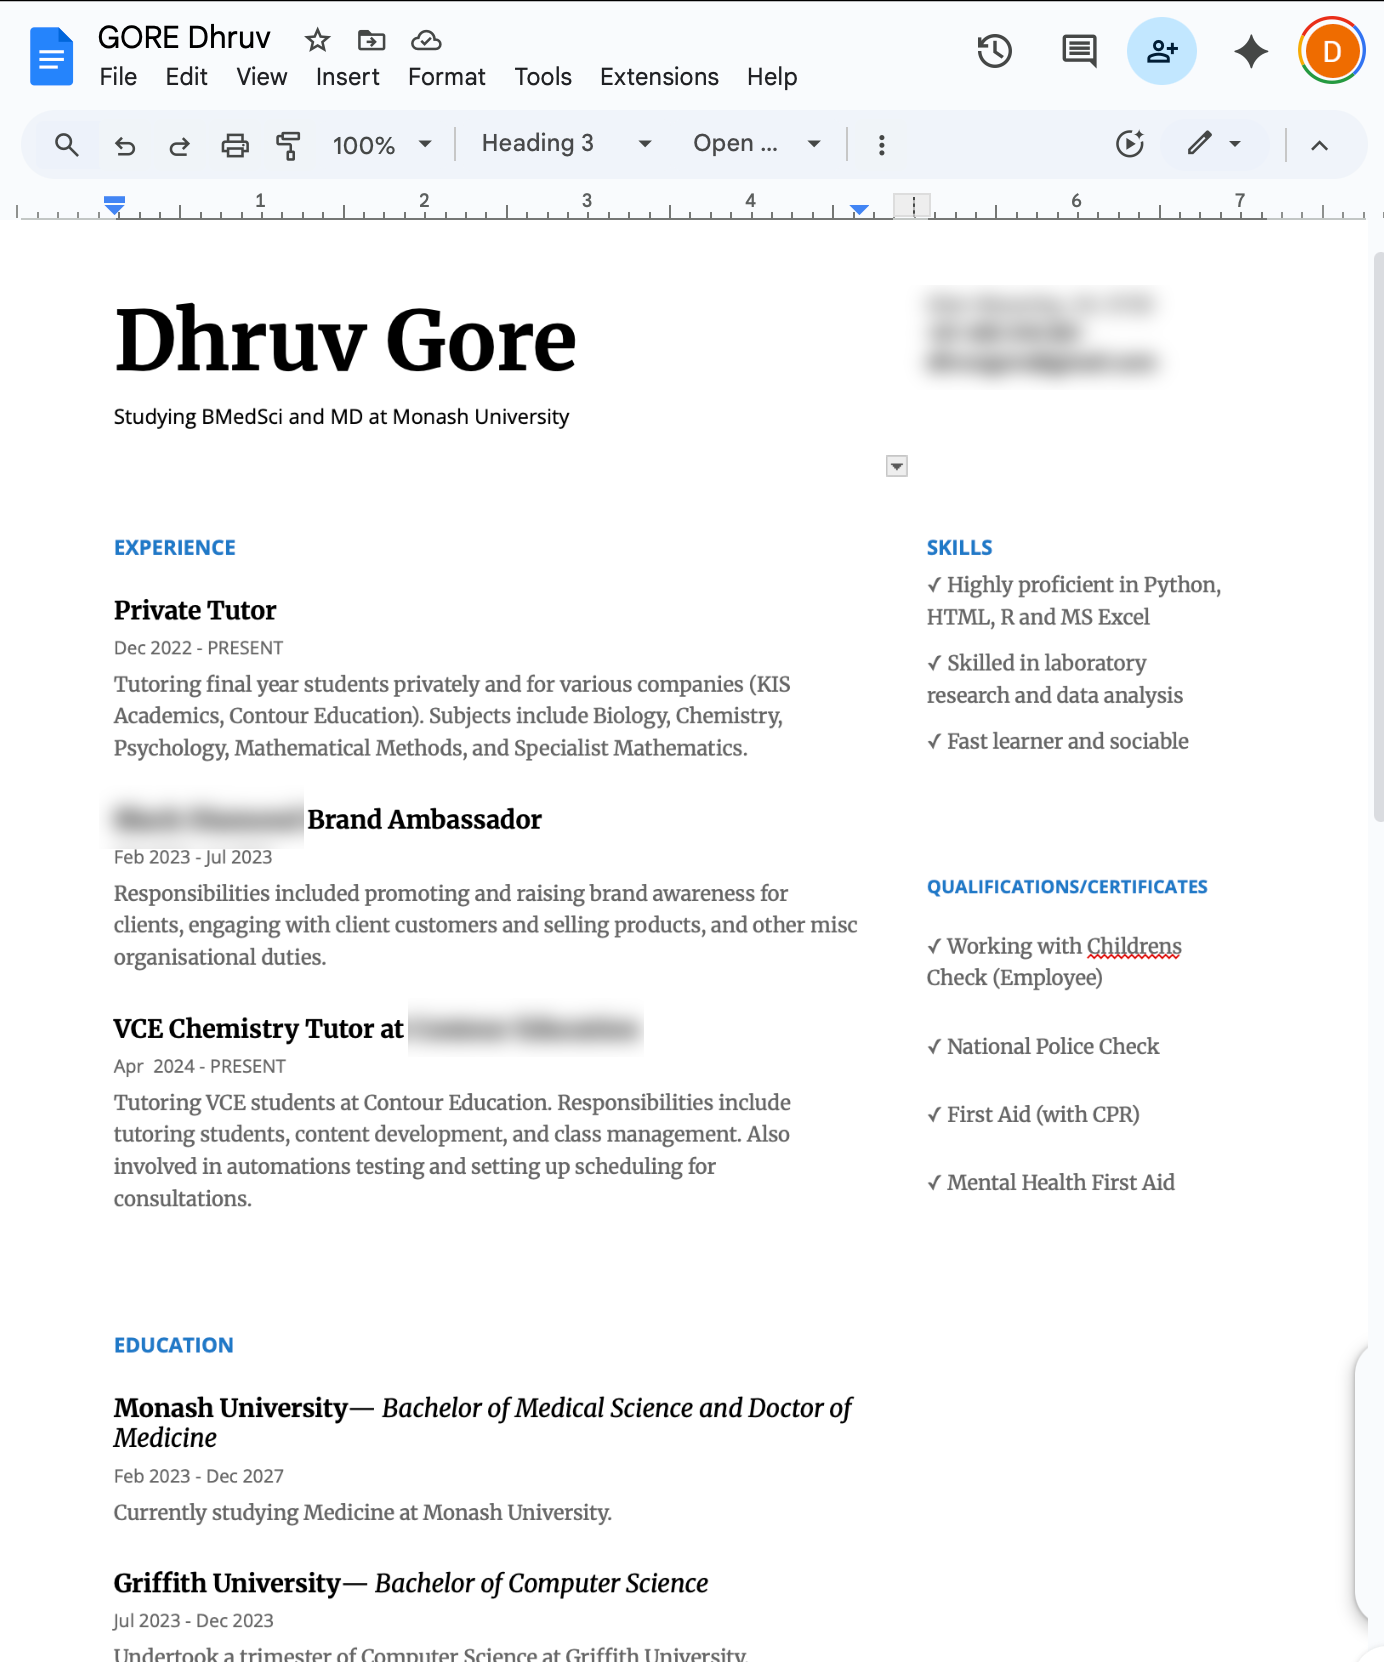Screen dimensions: 1384x1662
Task: Open the font dropdown showing Open ...
Action: pyautogui.click(x=756, y=144)
